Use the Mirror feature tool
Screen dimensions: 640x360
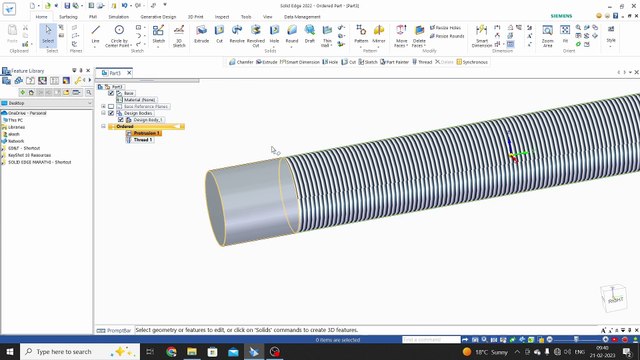(379, 34)
